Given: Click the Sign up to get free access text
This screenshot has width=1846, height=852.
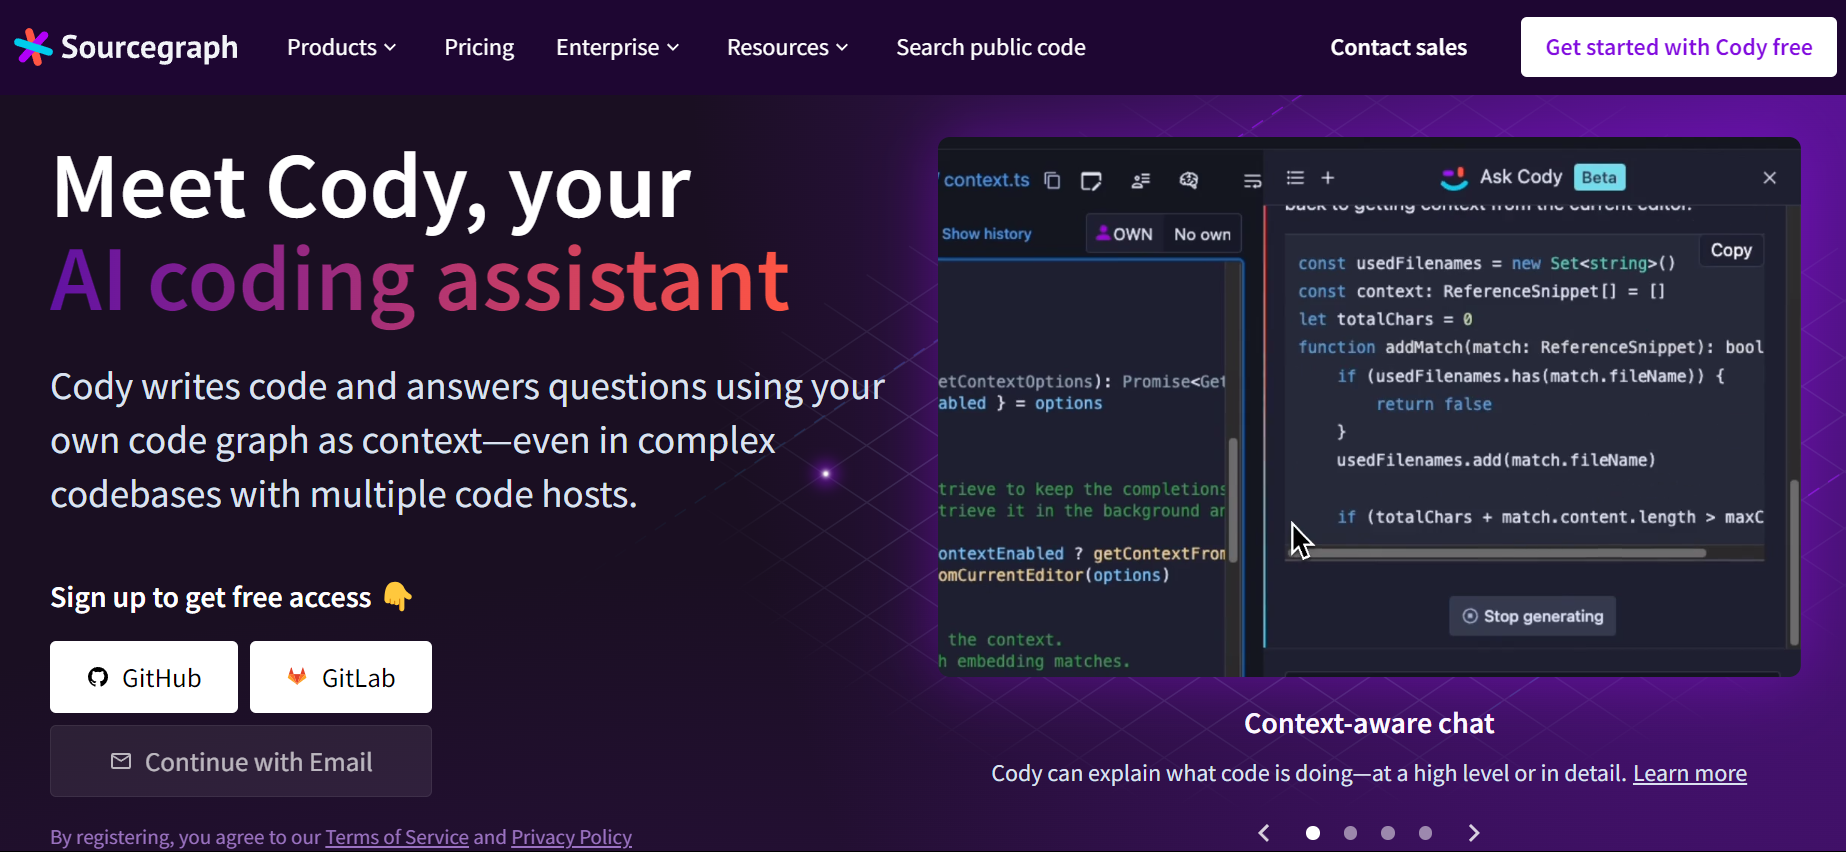Looking at the screenshot, I should click(211, 597).
